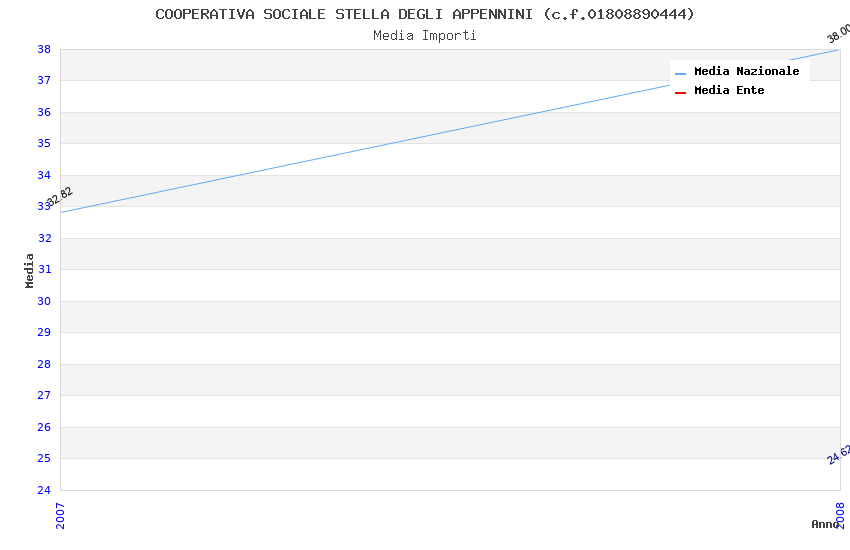
Task: Click the horizontal axis title Anno
Action: (x=825, y=524)
